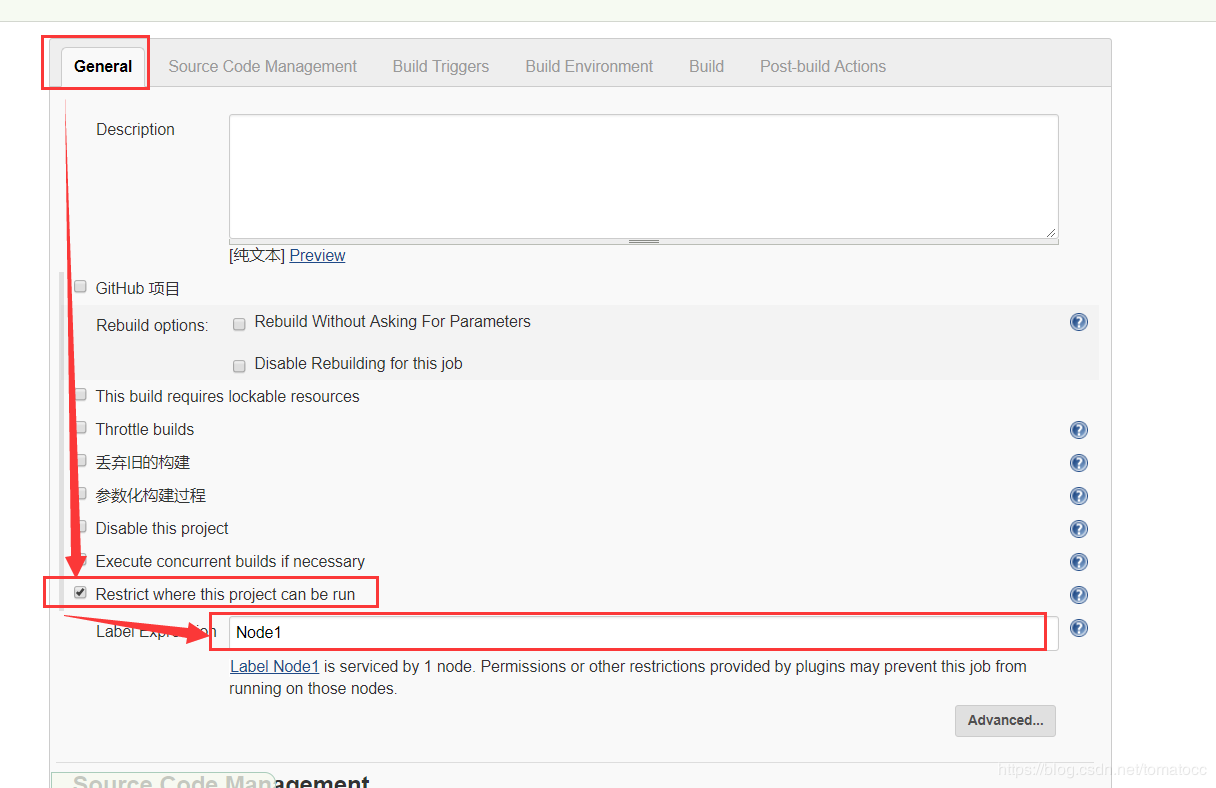Open help icon for 参数化构建过程

[x=1078, y=496]
